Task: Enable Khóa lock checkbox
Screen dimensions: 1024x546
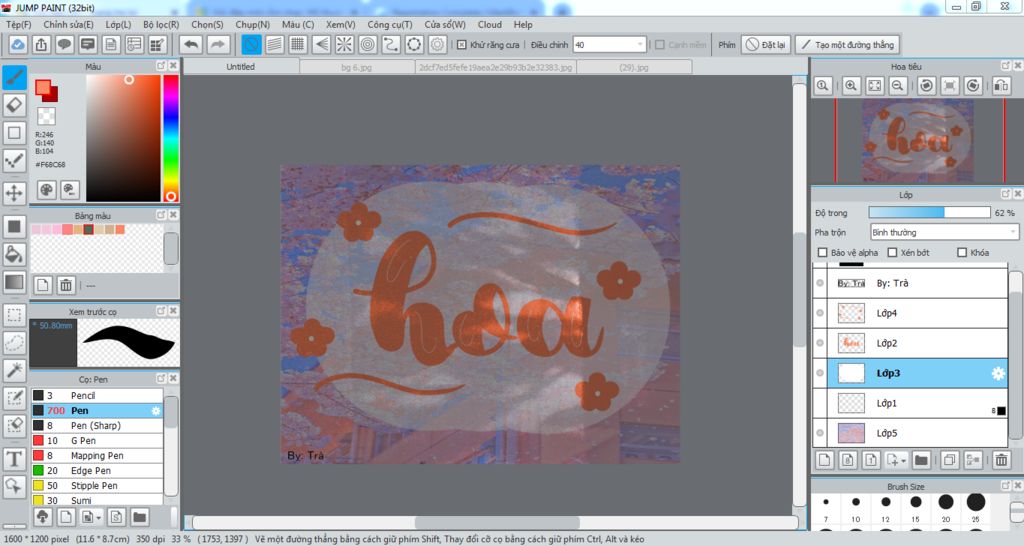Action: (961, 252)
